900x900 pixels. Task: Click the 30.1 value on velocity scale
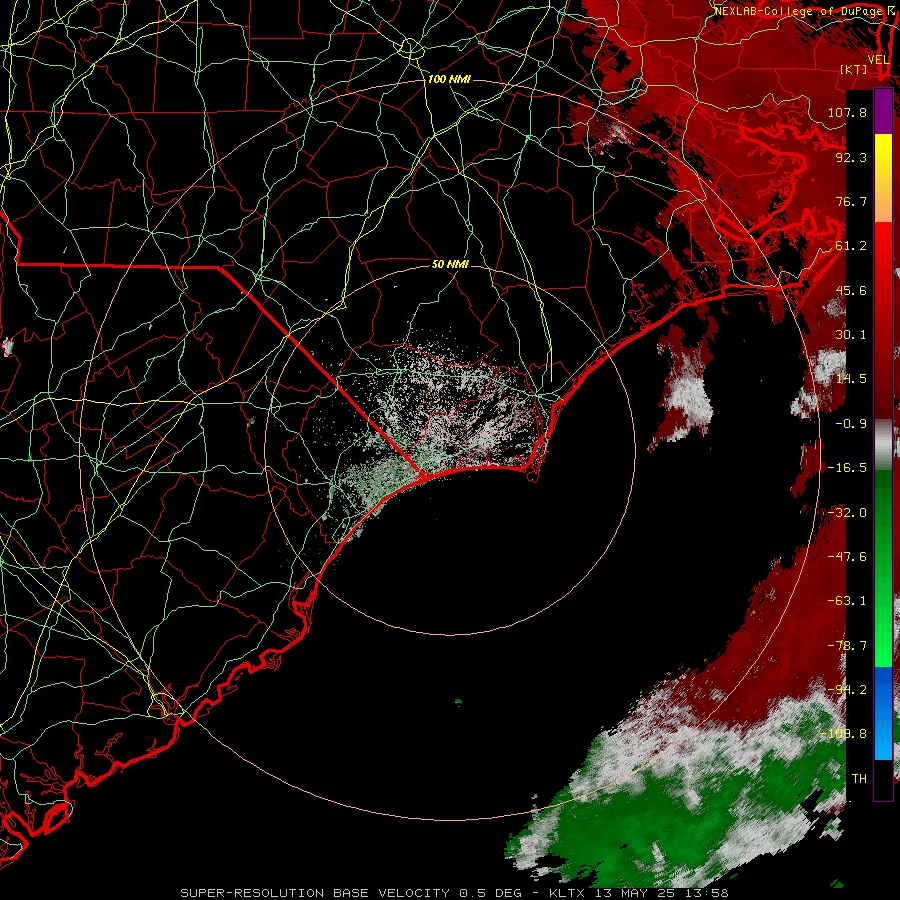(851, 335)
